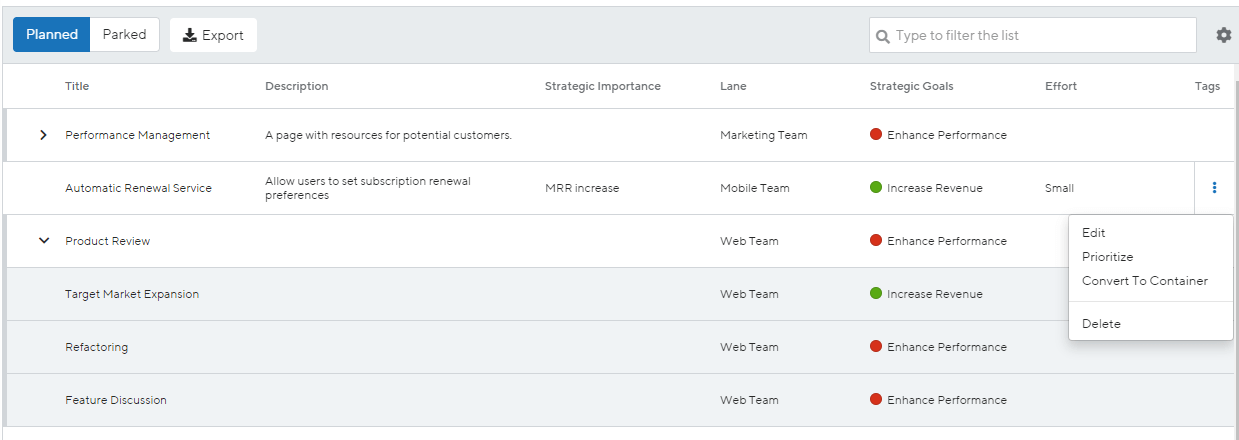Click green status dot on Target Market Expansion row

(x=876, y=294)
